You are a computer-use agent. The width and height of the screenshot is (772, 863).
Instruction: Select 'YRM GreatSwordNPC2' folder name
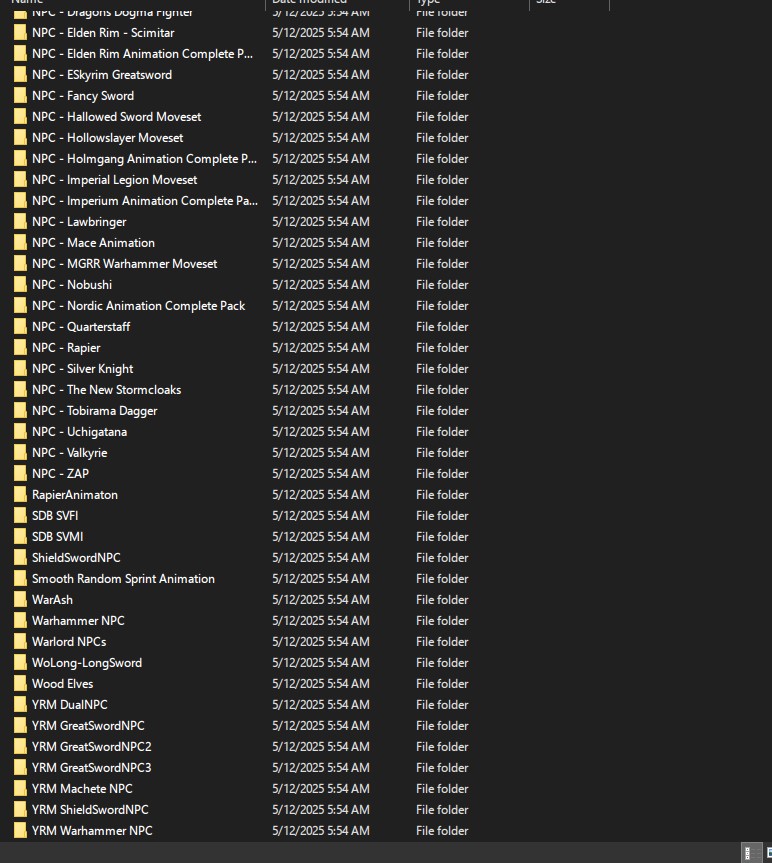(91, 747)
